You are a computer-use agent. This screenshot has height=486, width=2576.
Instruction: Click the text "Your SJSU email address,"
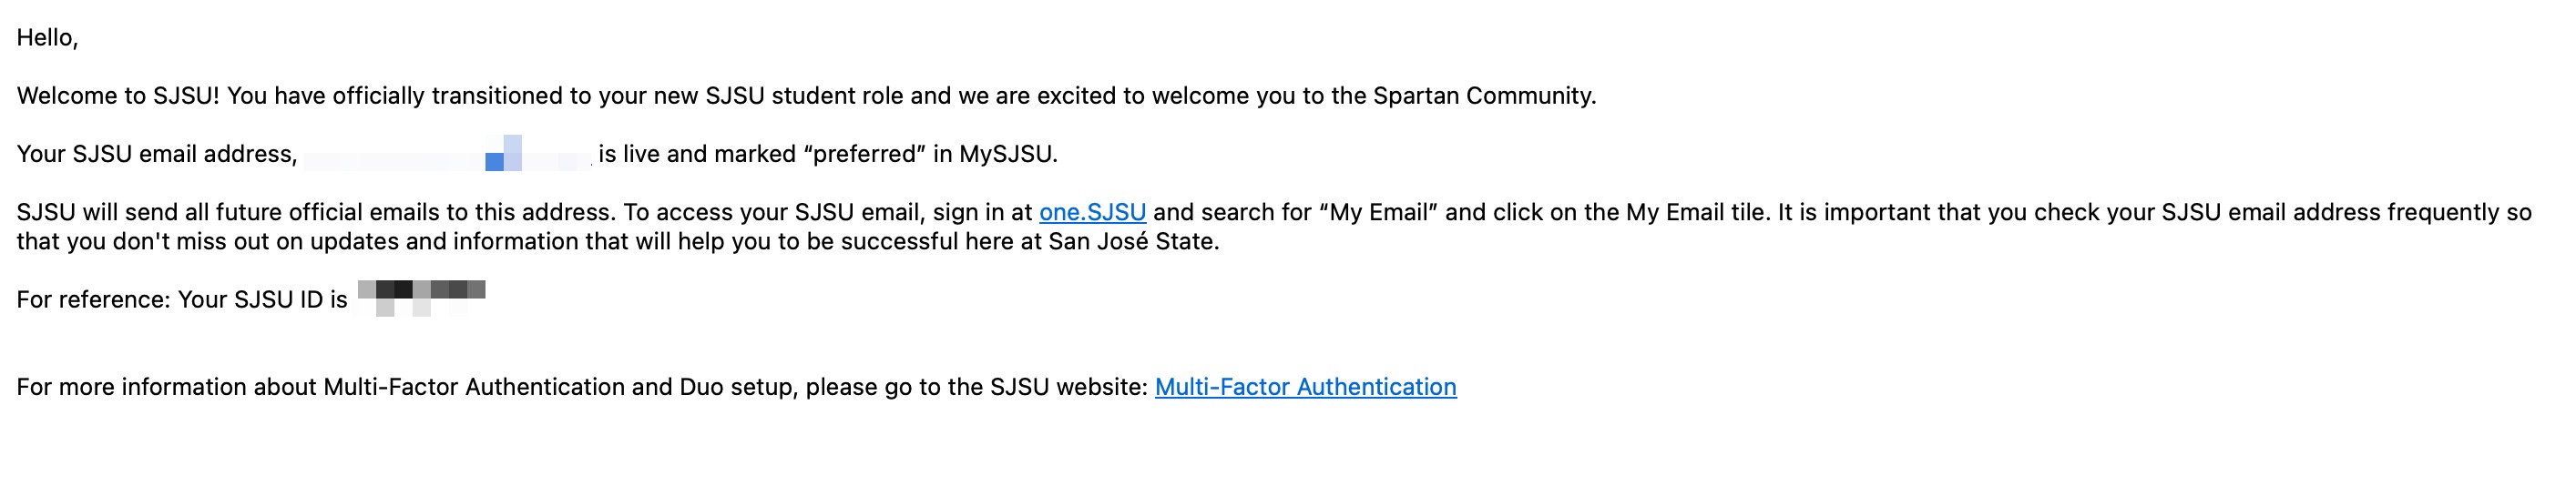(157, 154)
